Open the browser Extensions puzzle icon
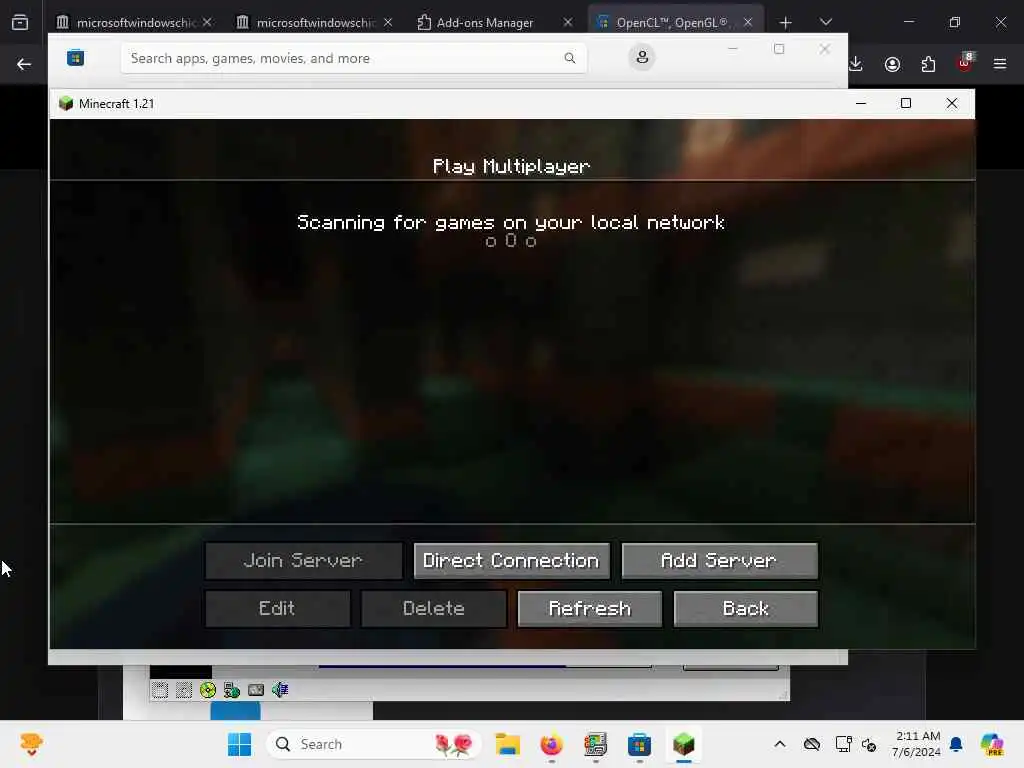Viewport: 1024px width, 768px height. 928,64
